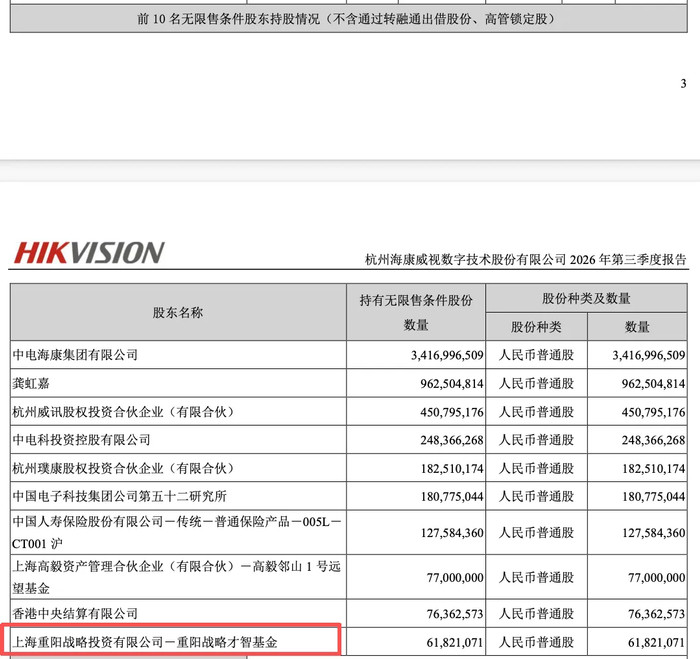The width and height of the screenshot is (700, 659).
Task: Click the 持有无限售条件股份数量 header cell
Action: pyautogui.click(x=416, y=312)
